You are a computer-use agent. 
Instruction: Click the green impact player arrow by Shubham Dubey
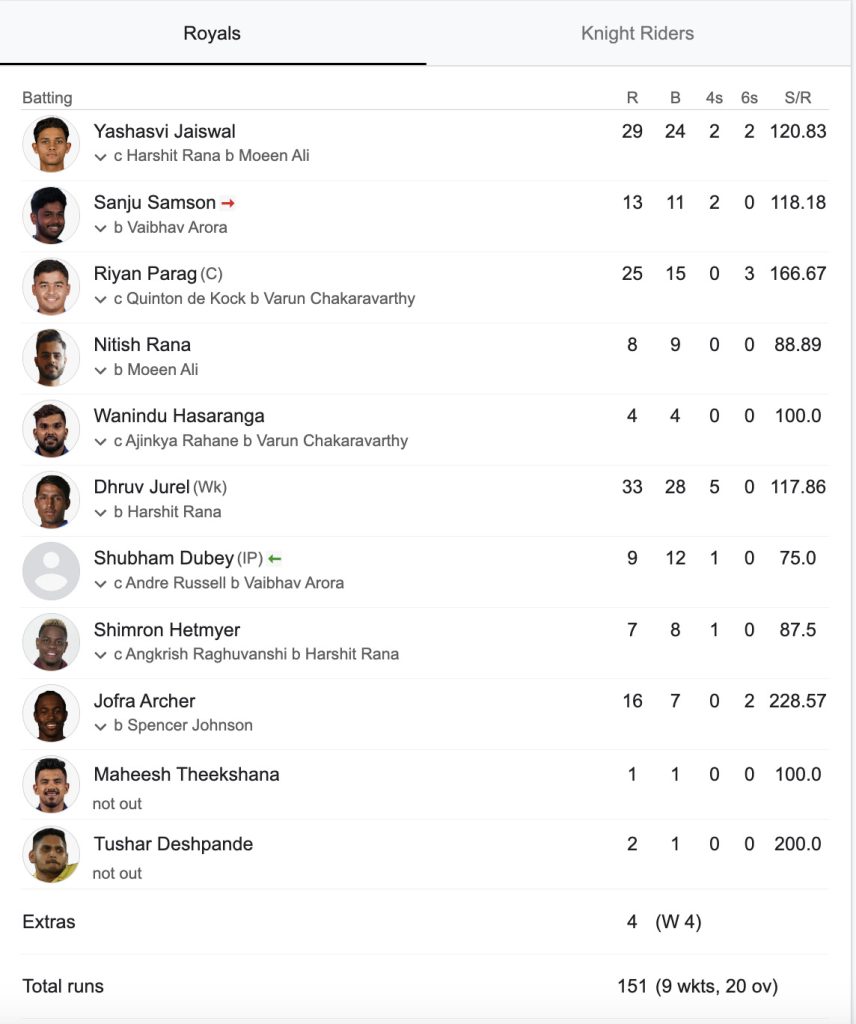coord(275,559)
